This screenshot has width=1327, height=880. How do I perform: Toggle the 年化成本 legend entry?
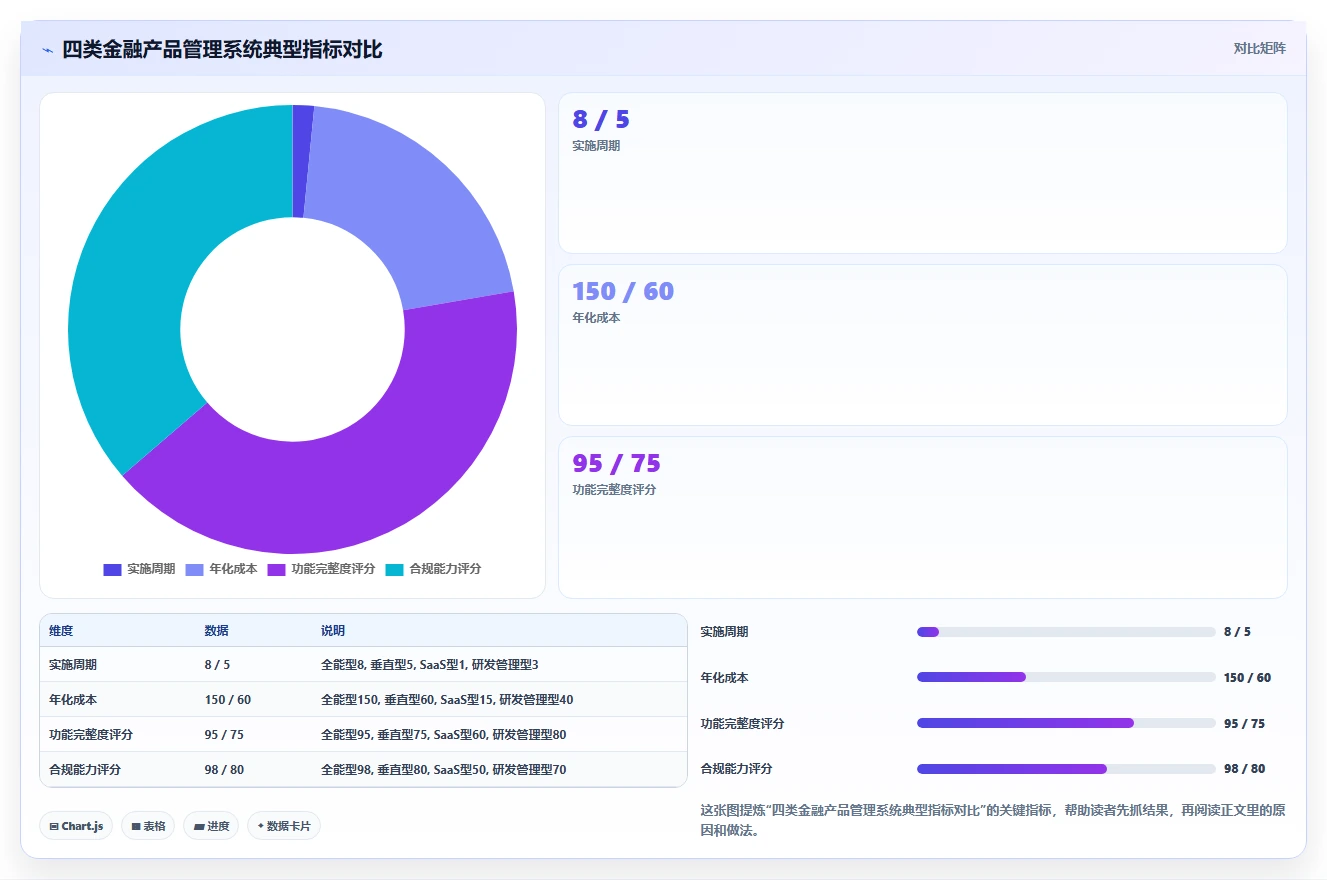[221, 569]
